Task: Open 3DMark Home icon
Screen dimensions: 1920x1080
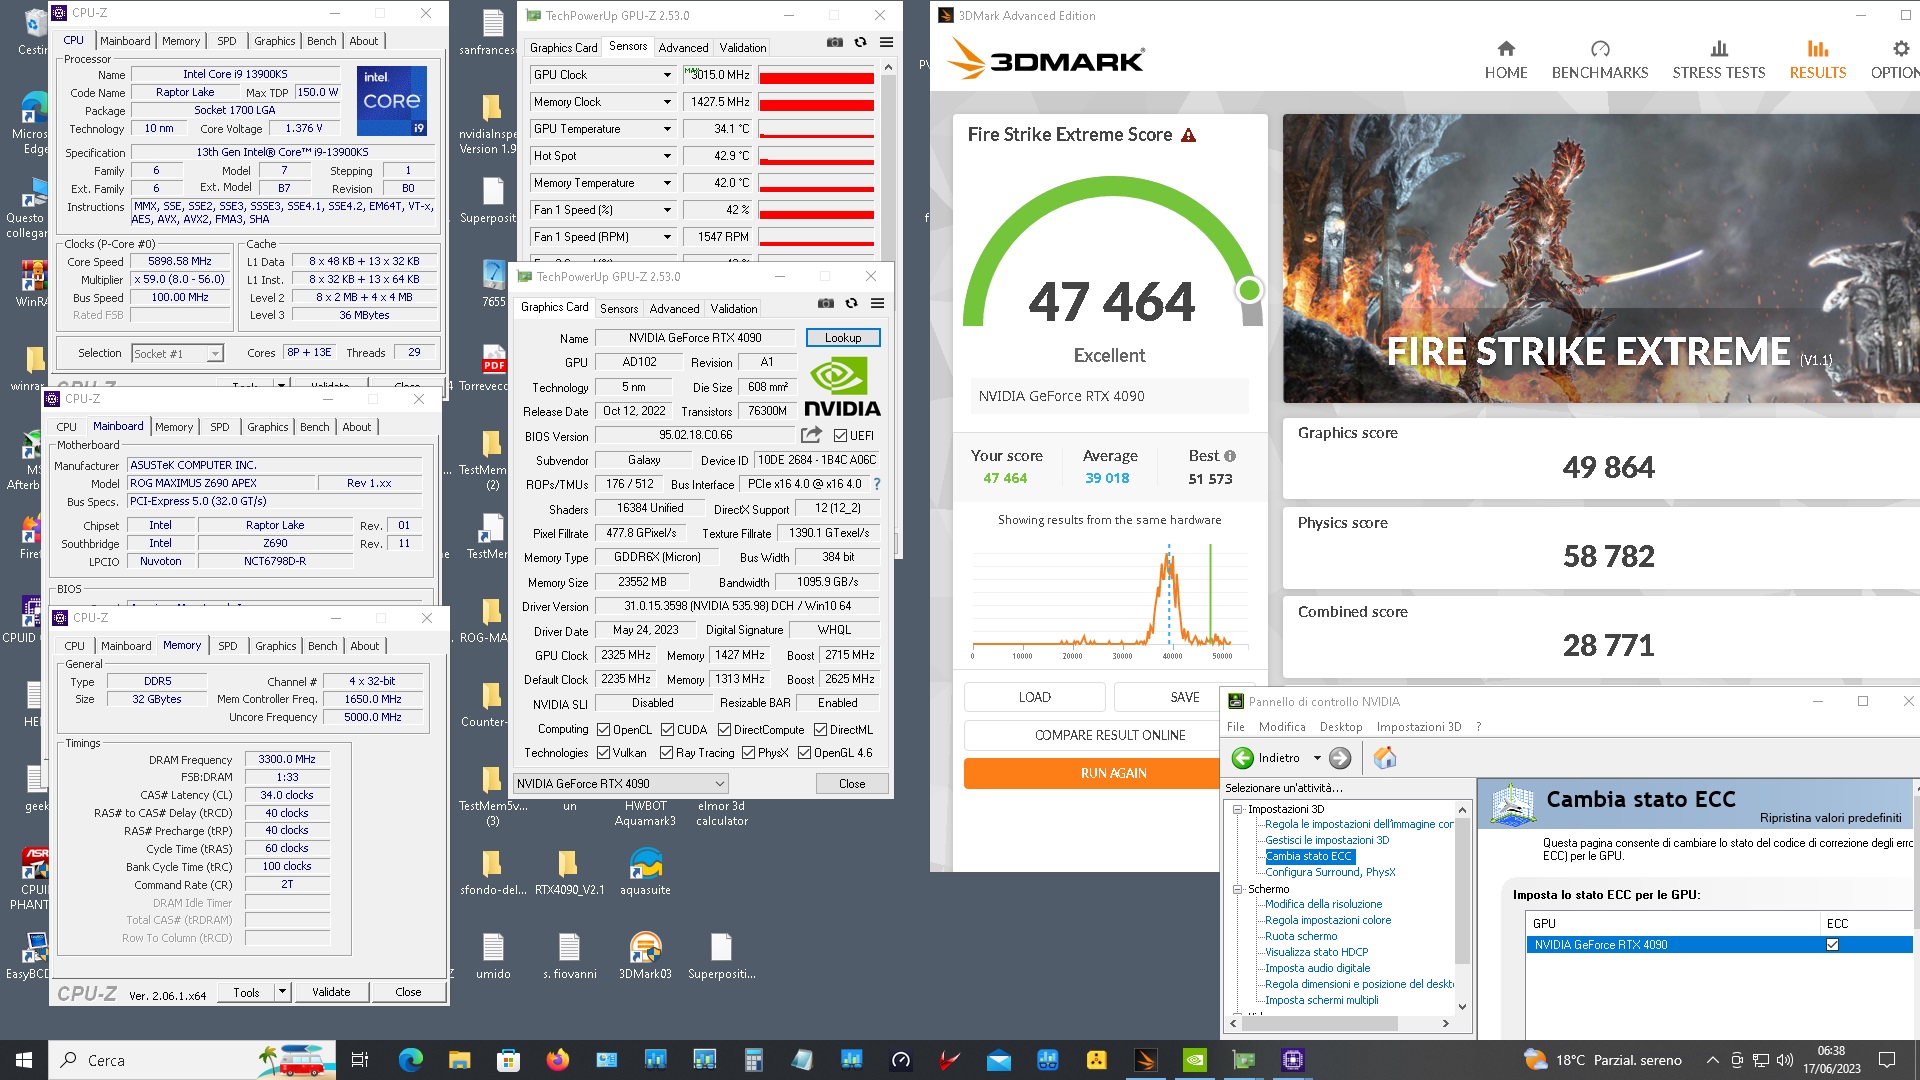Action: (x=1505, y=48)
